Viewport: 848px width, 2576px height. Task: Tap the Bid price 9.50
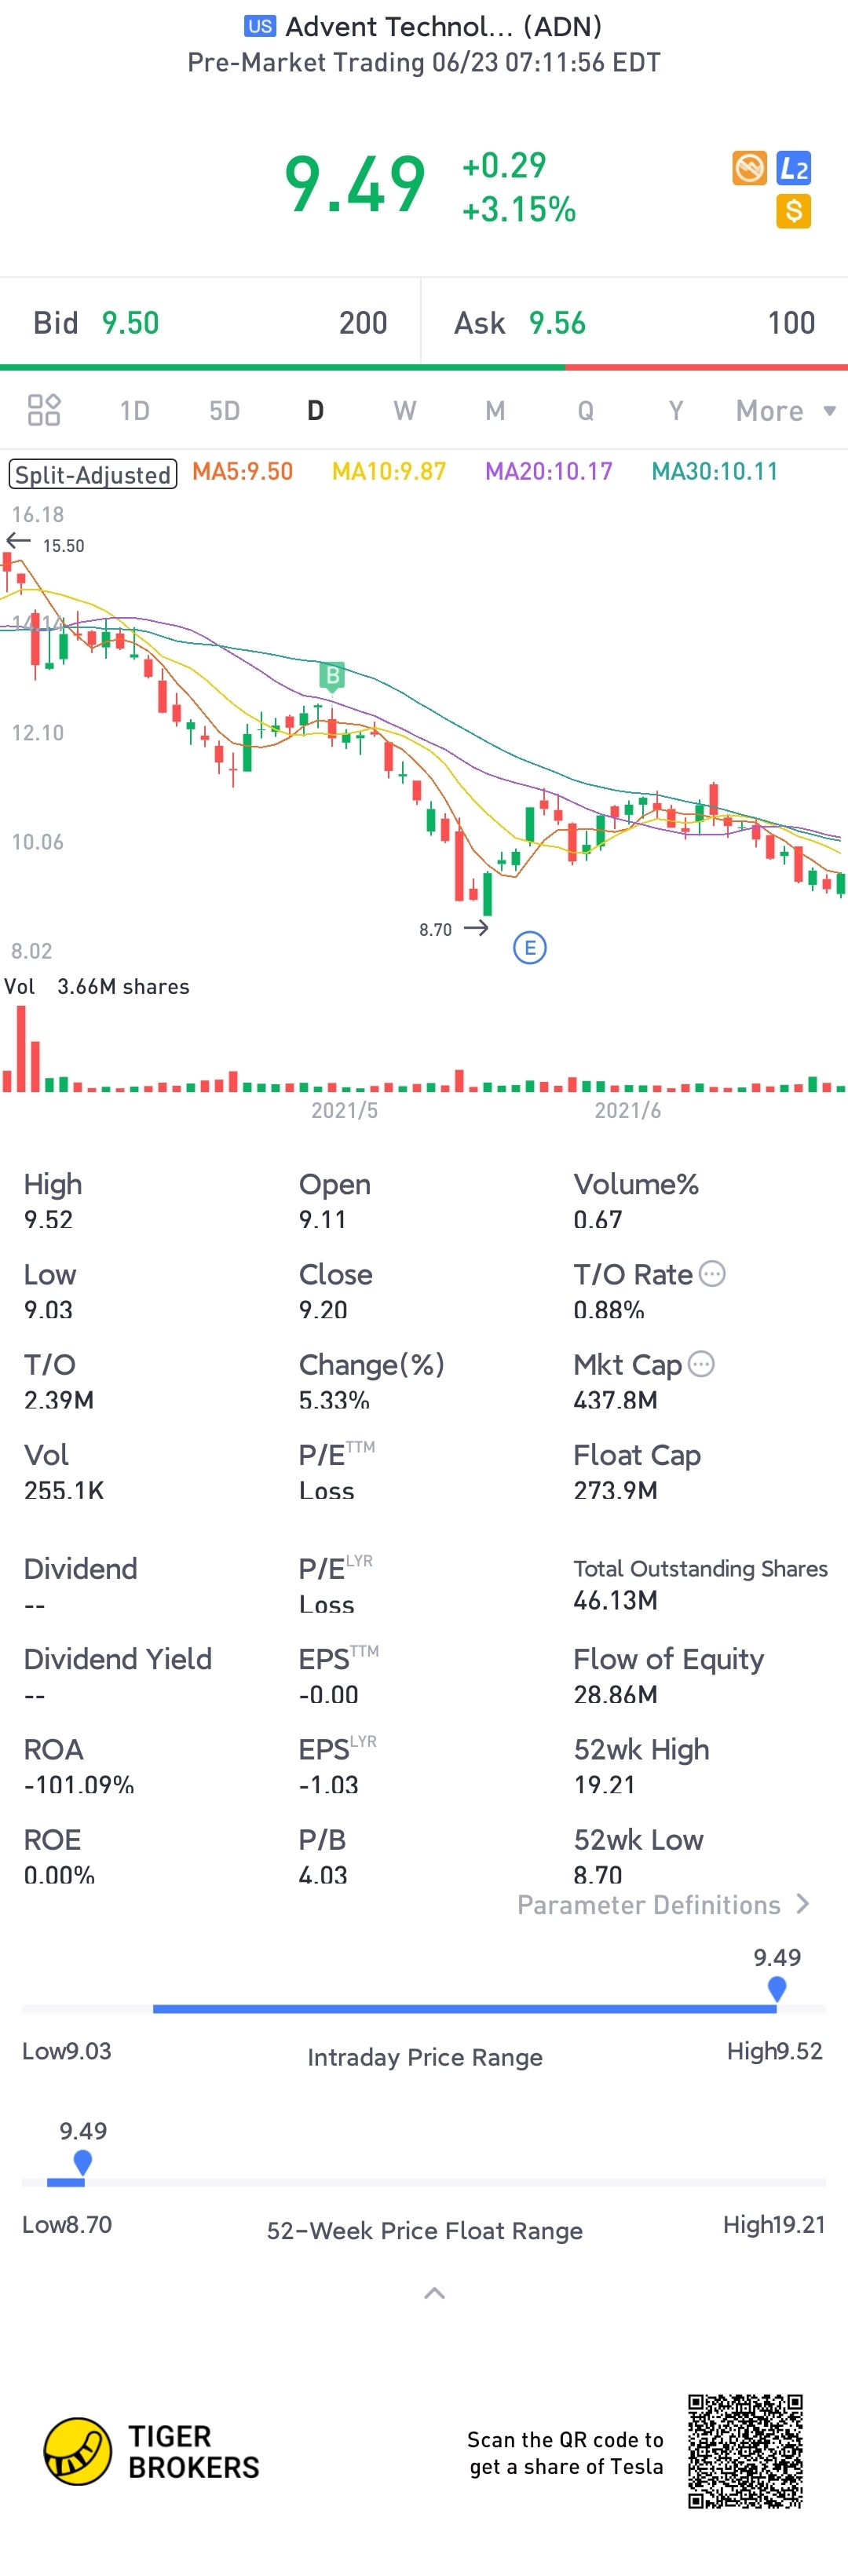tap(130, 323)
